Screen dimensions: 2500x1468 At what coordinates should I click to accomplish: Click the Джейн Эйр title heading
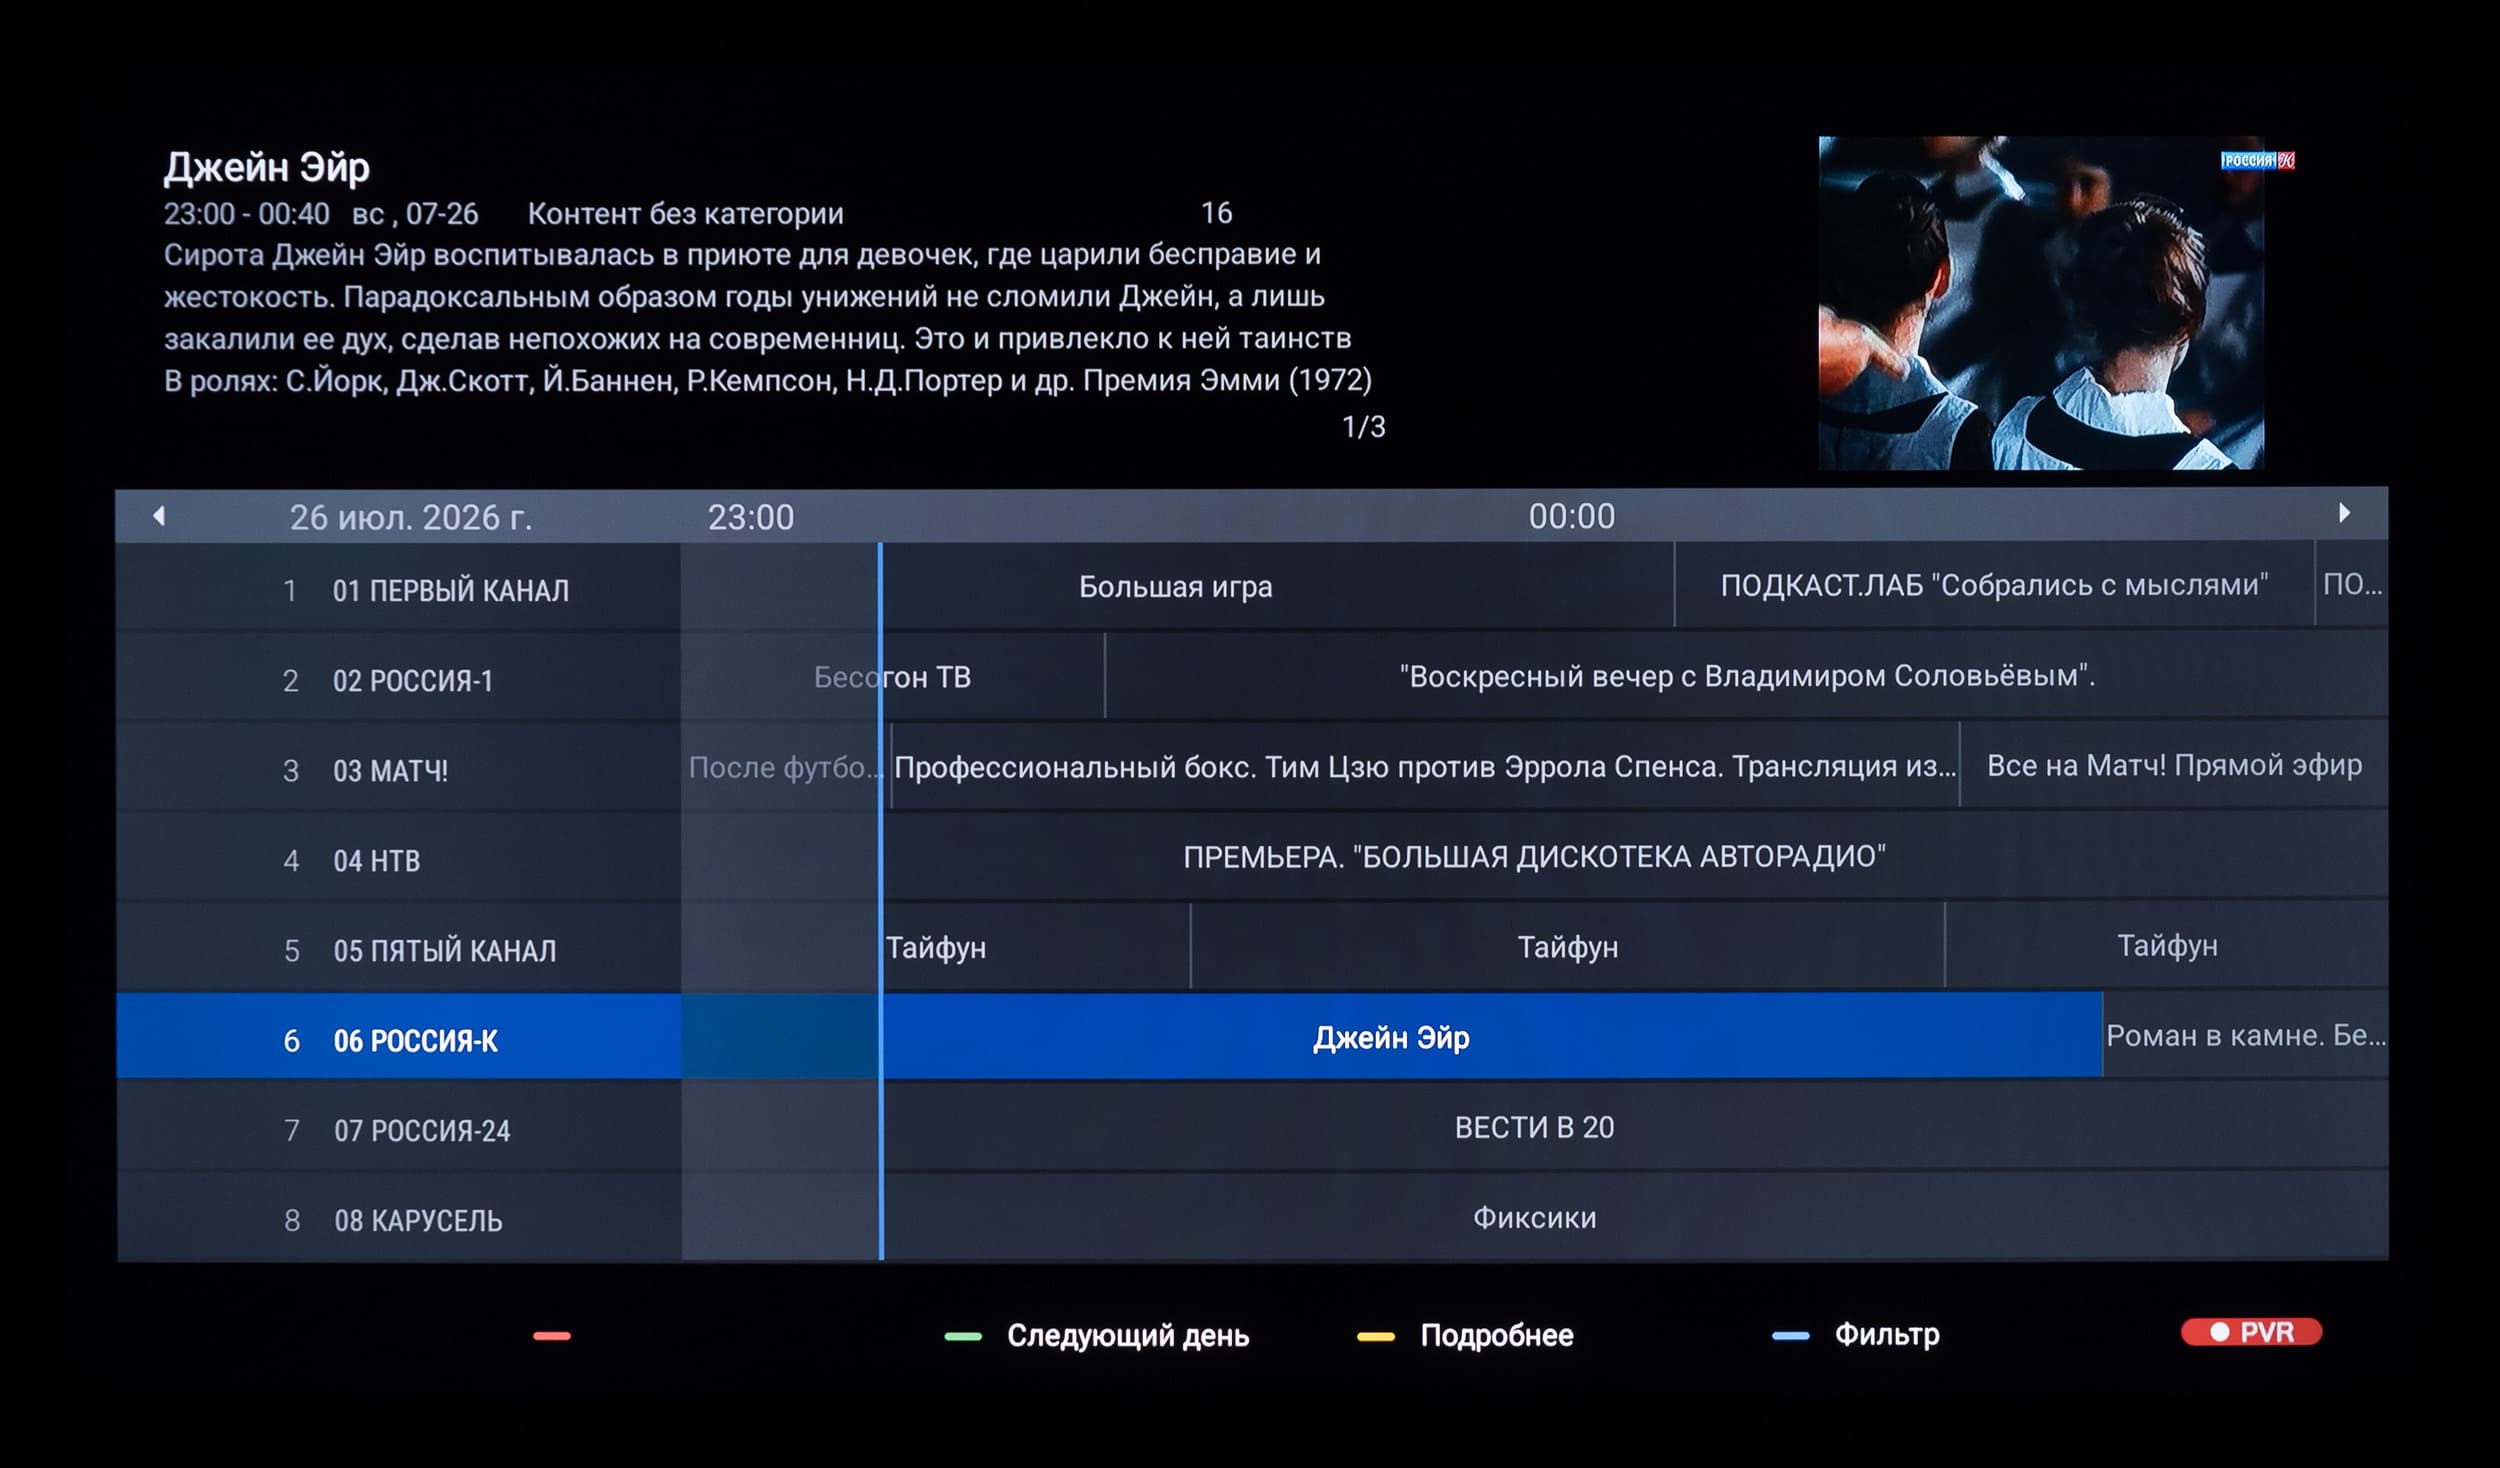coord(267,168)
